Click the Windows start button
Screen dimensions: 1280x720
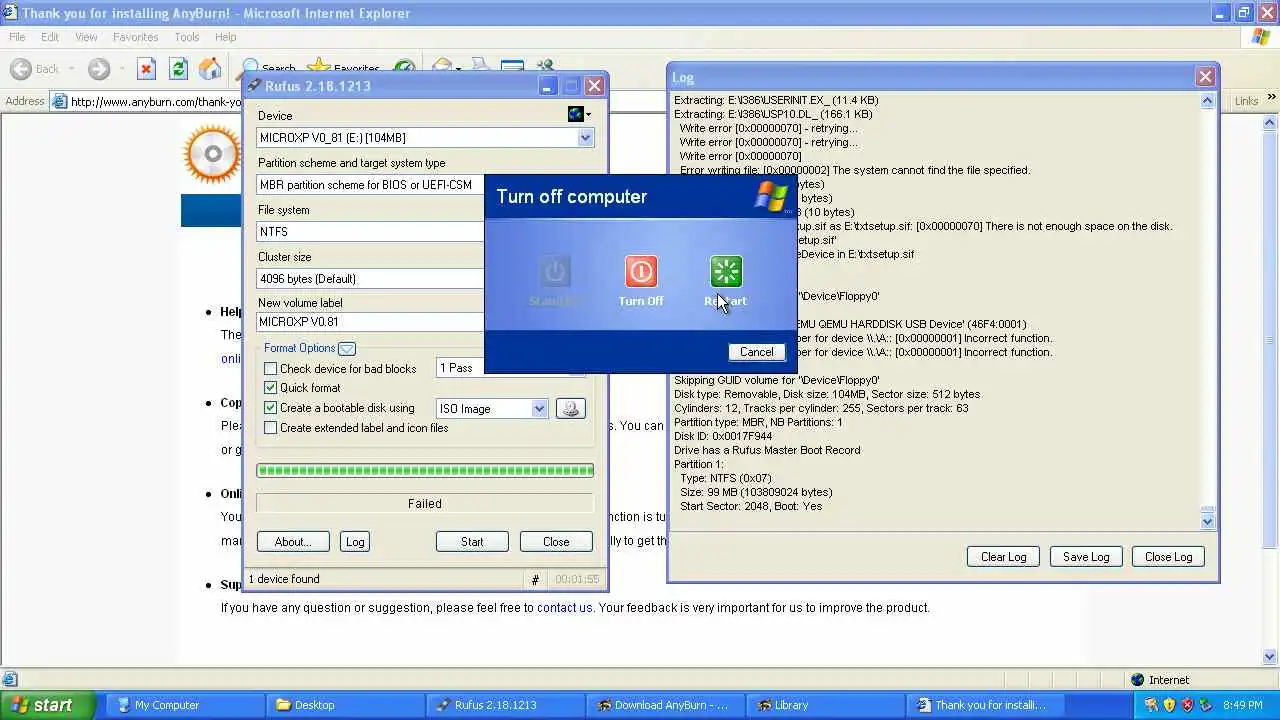tap(47, 705)
